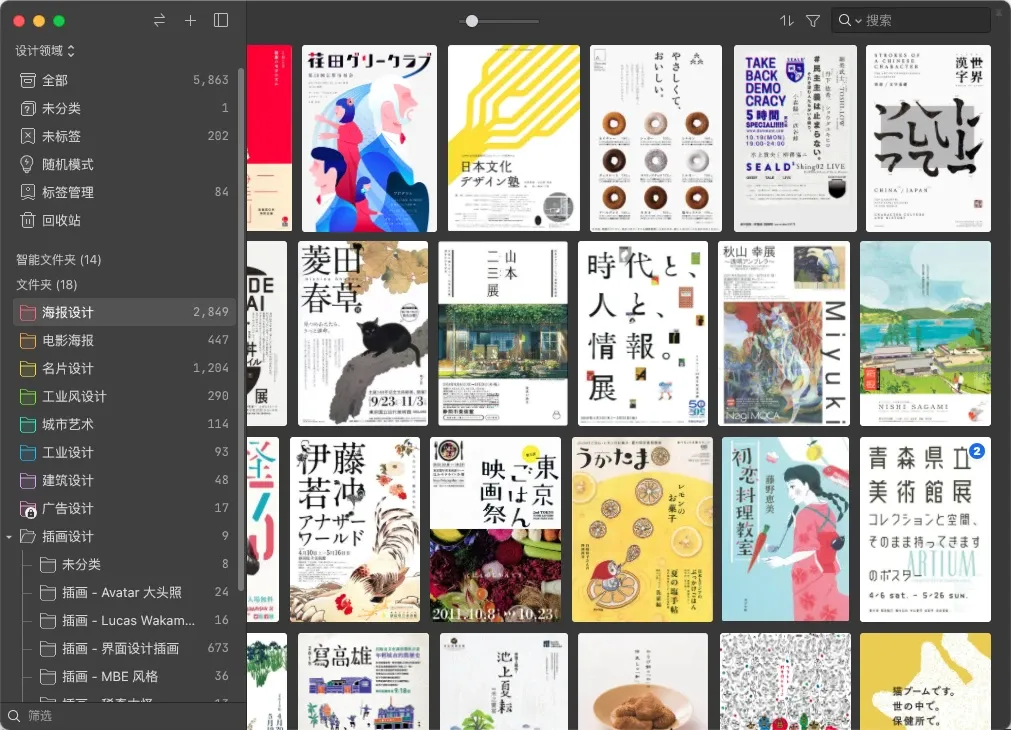The height and width of the screenshot is (730, 1011).
Task: Click the sidebar vertical scrollbar
Action: click(241, 329)
